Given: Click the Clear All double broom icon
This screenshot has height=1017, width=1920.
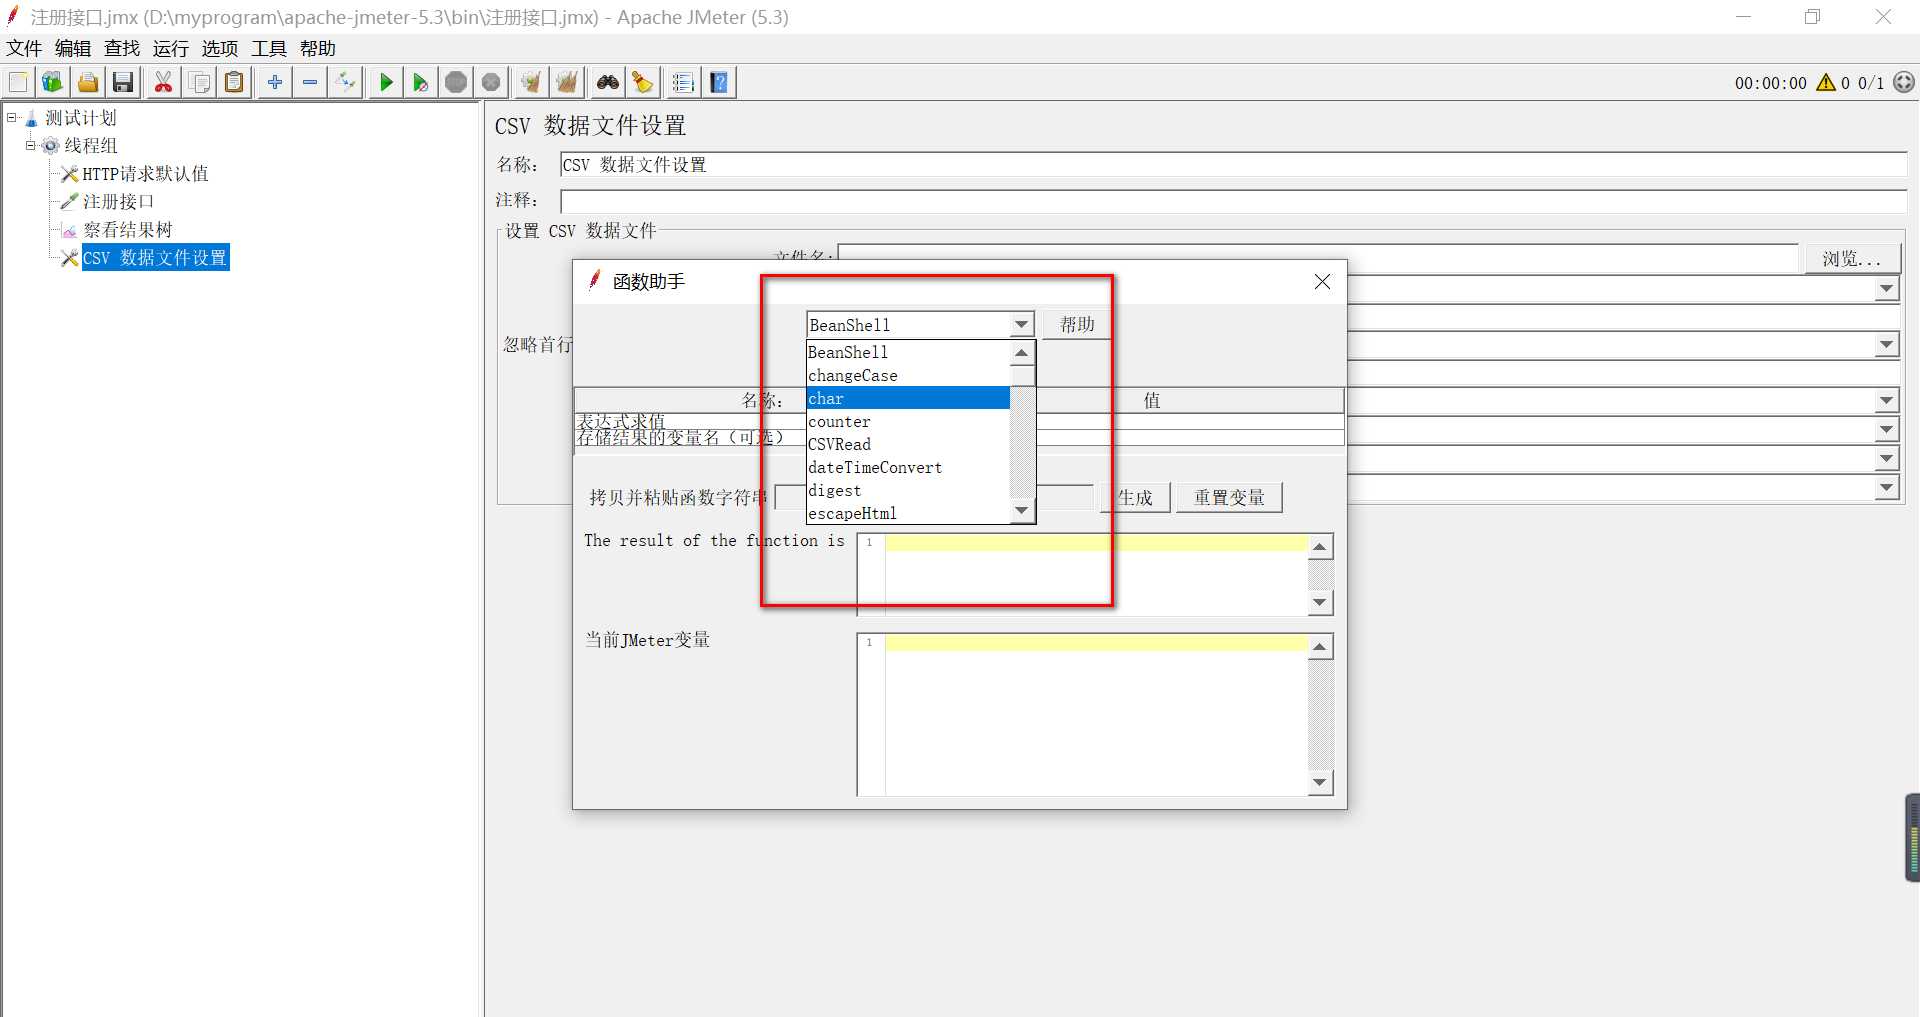Looking at the screenshot, I should 567,82.
